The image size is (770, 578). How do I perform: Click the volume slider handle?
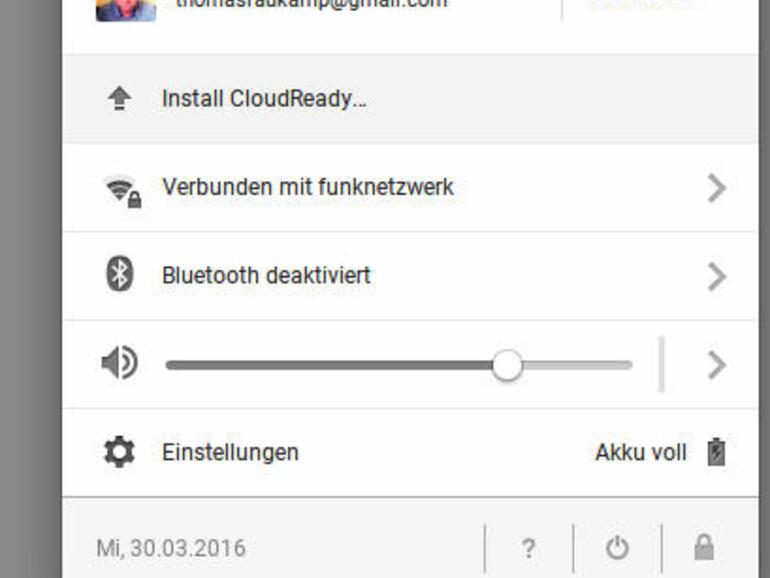[x=507, y=365]
